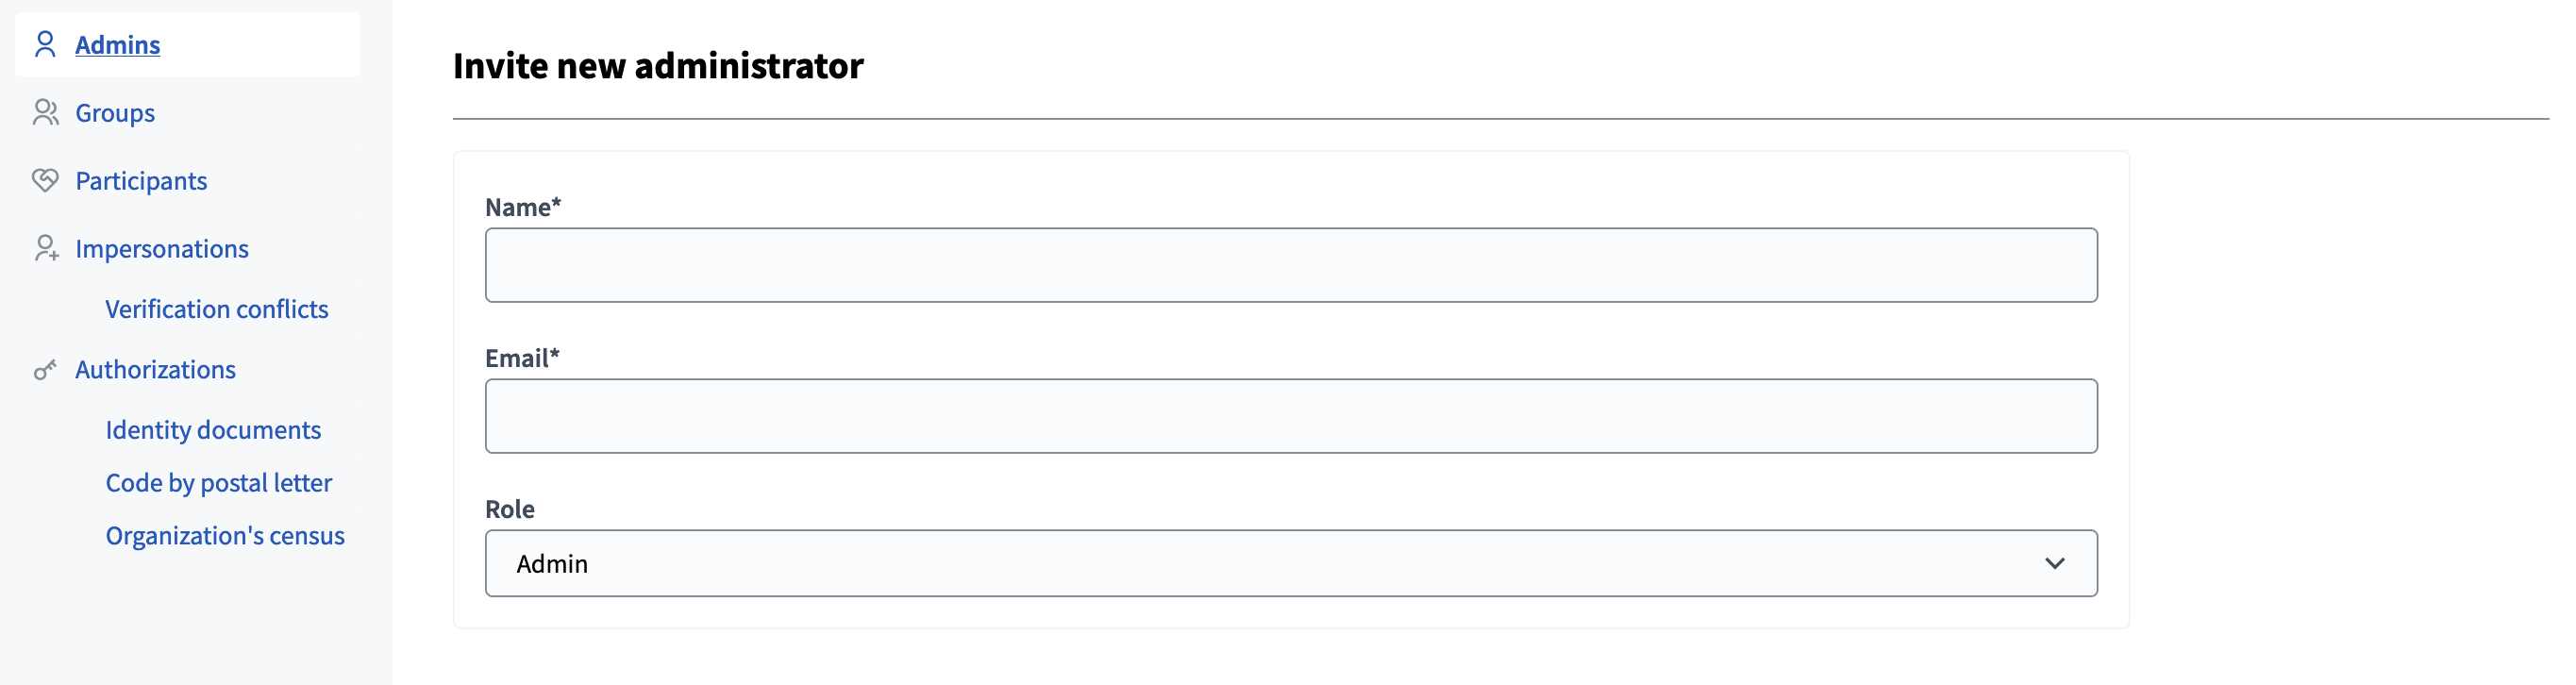Click the Participants heart-handshake icon
Viewport: 2576px width, 685px height.
pos(45,180)
